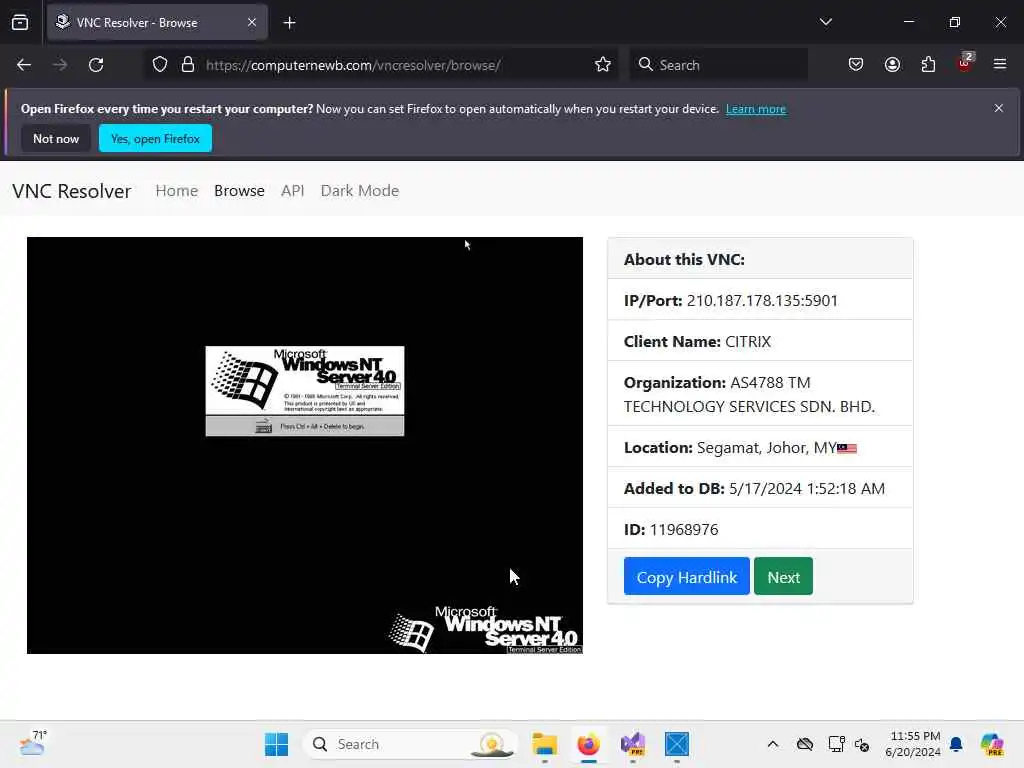Open Copilot Preview taskbar icon
1024x768 pixels.
(x=992, y=744)
